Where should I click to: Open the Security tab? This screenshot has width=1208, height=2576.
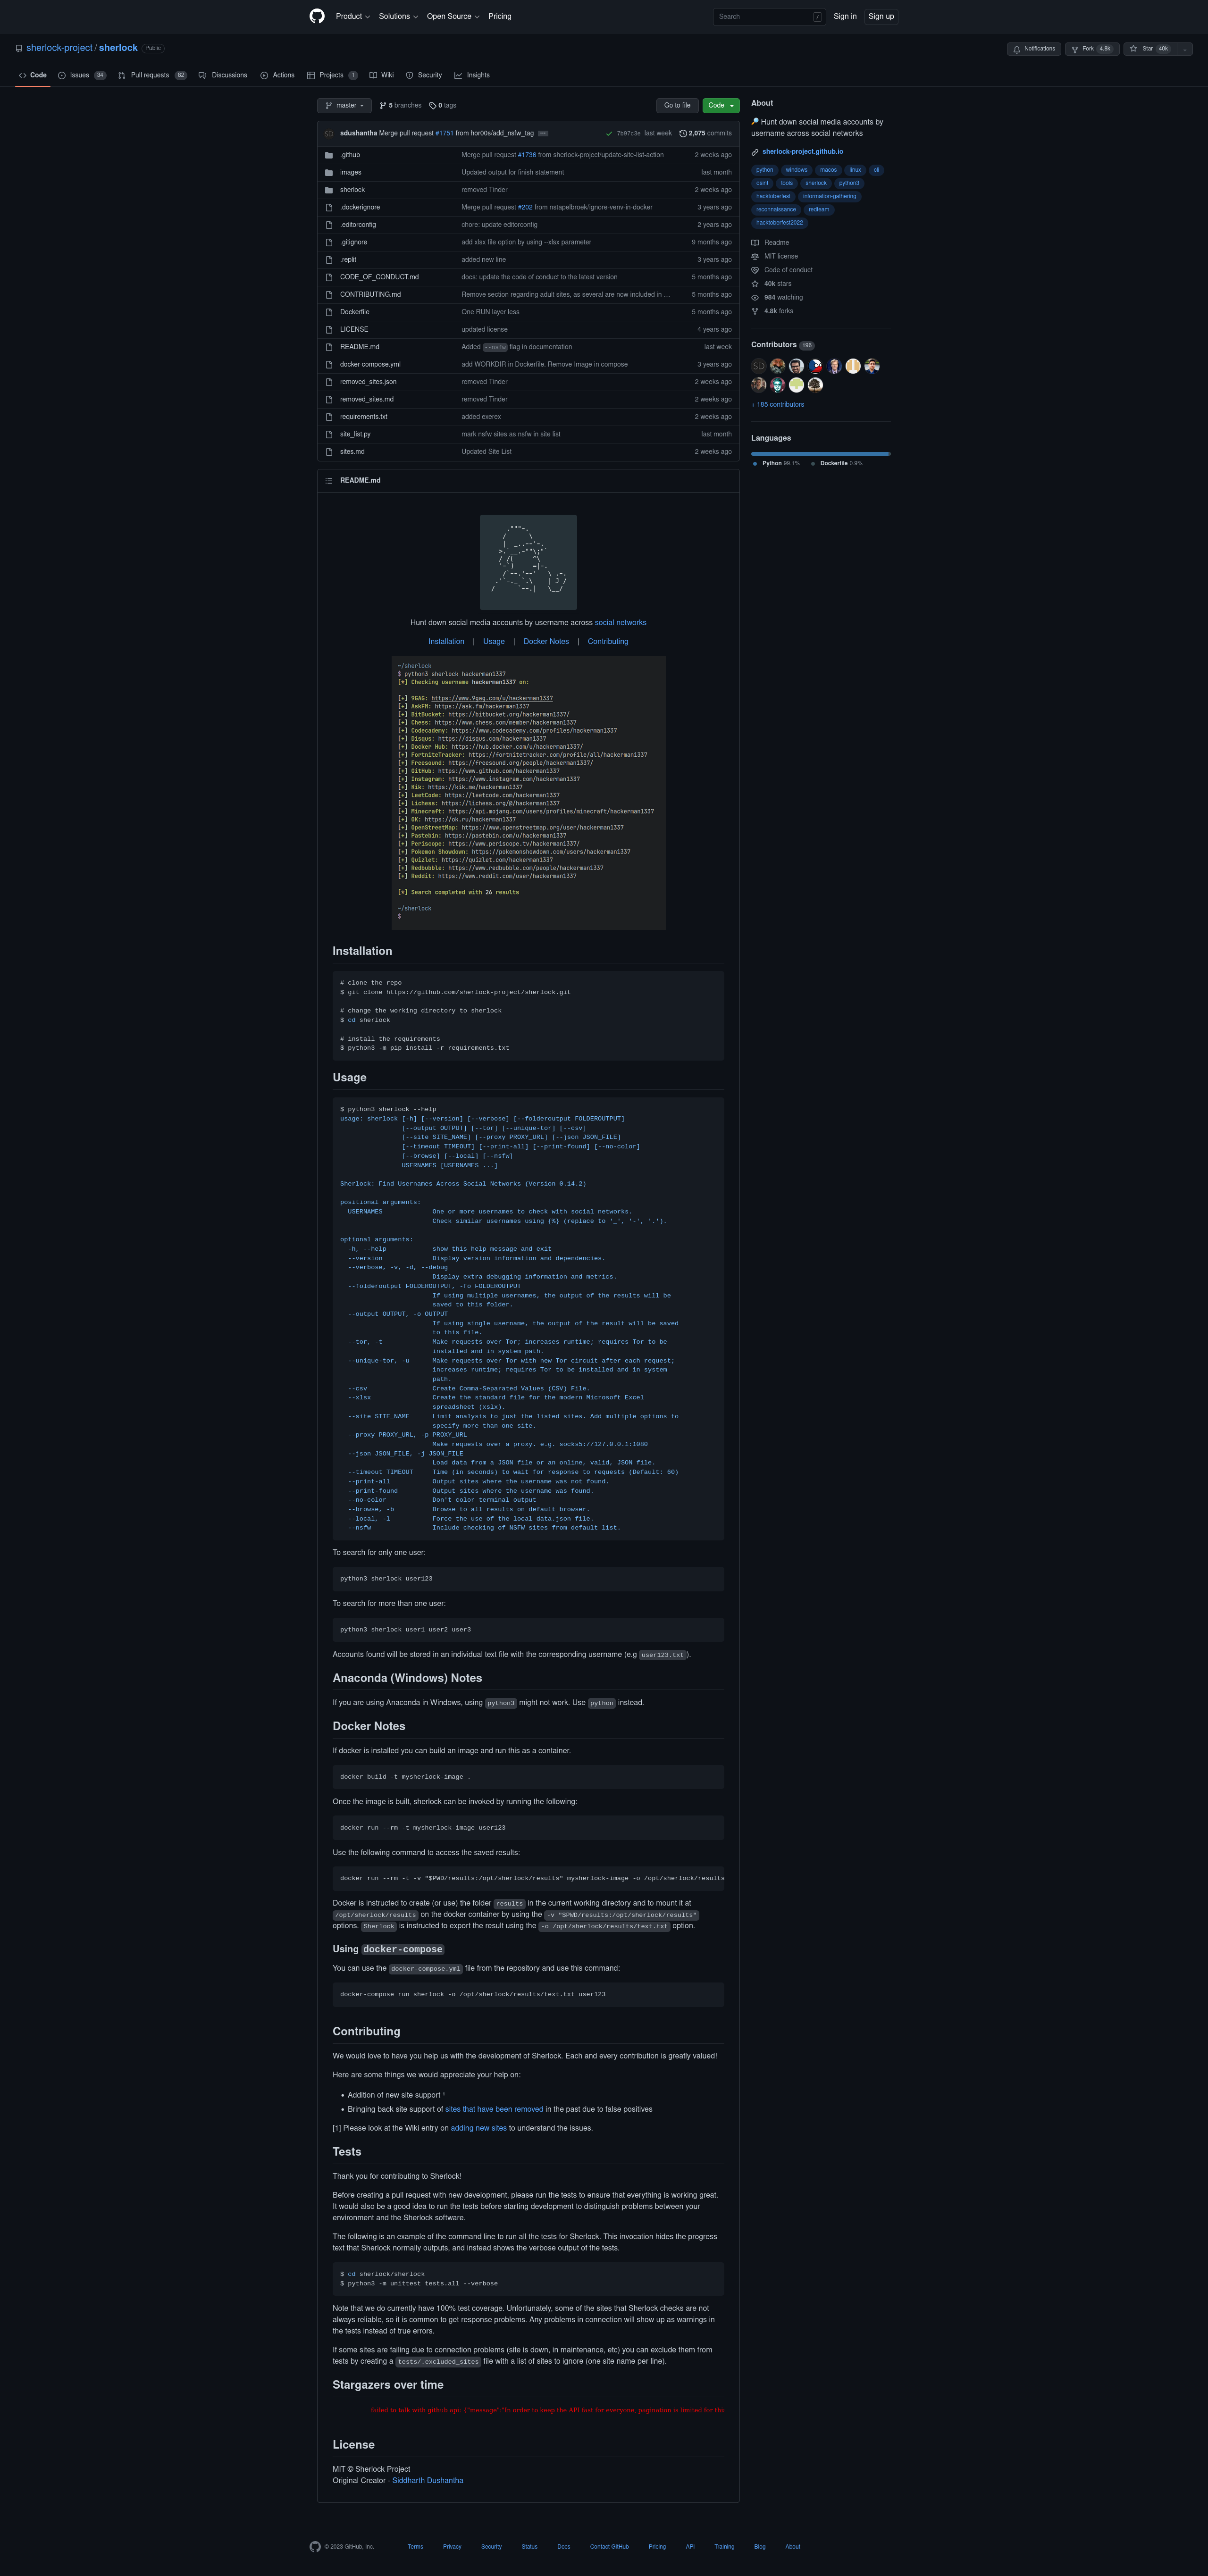coord(424,75)
